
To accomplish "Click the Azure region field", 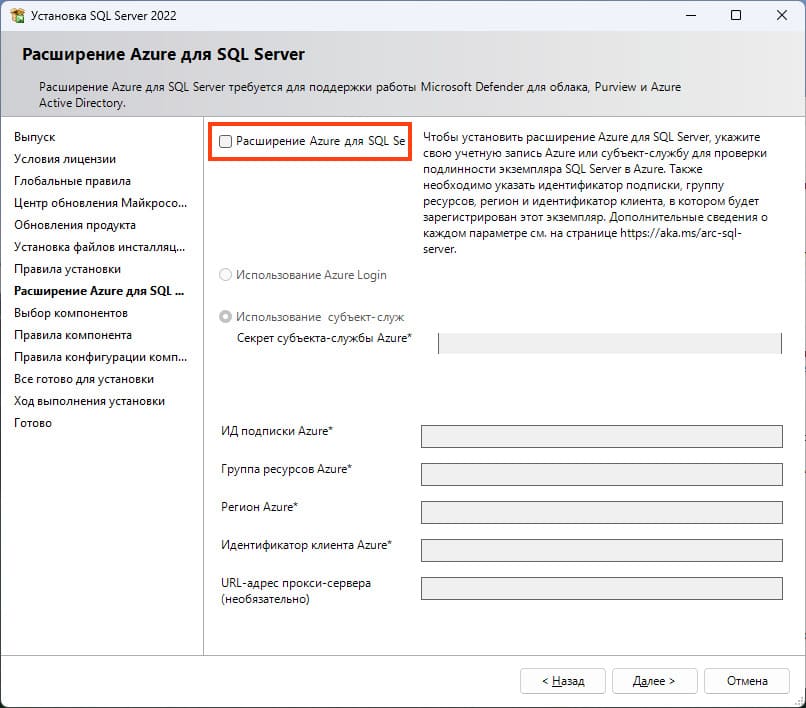I will point(601,513).
